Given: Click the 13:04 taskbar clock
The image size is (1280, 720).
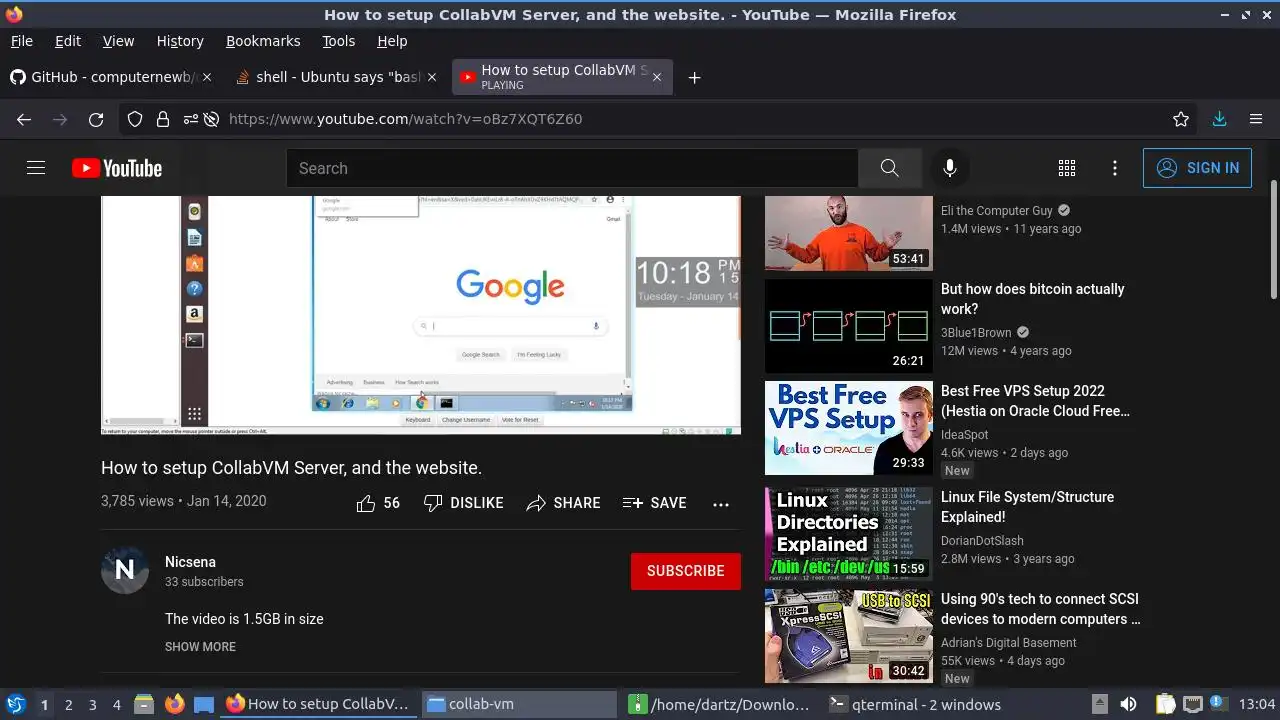Looking at the screenshot, I should (x=1257, y=704).
